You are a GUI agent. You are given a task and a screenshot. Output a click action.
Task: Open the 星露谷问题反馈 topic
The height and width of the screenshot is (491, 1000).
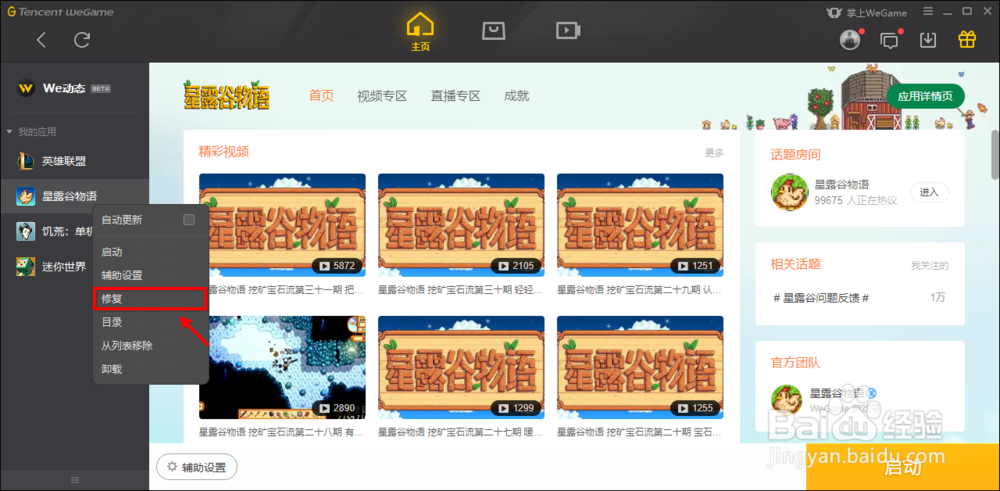(821, 297)
